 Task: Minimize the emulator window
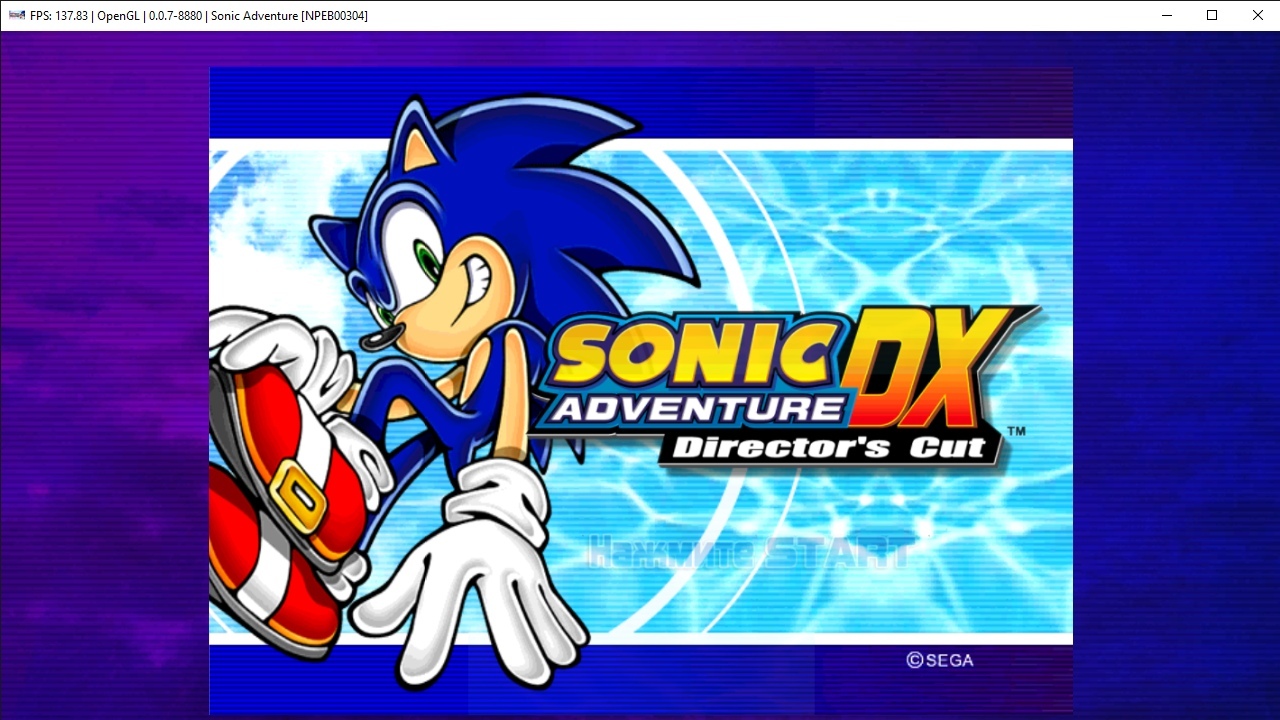[x=1166, y=15]
